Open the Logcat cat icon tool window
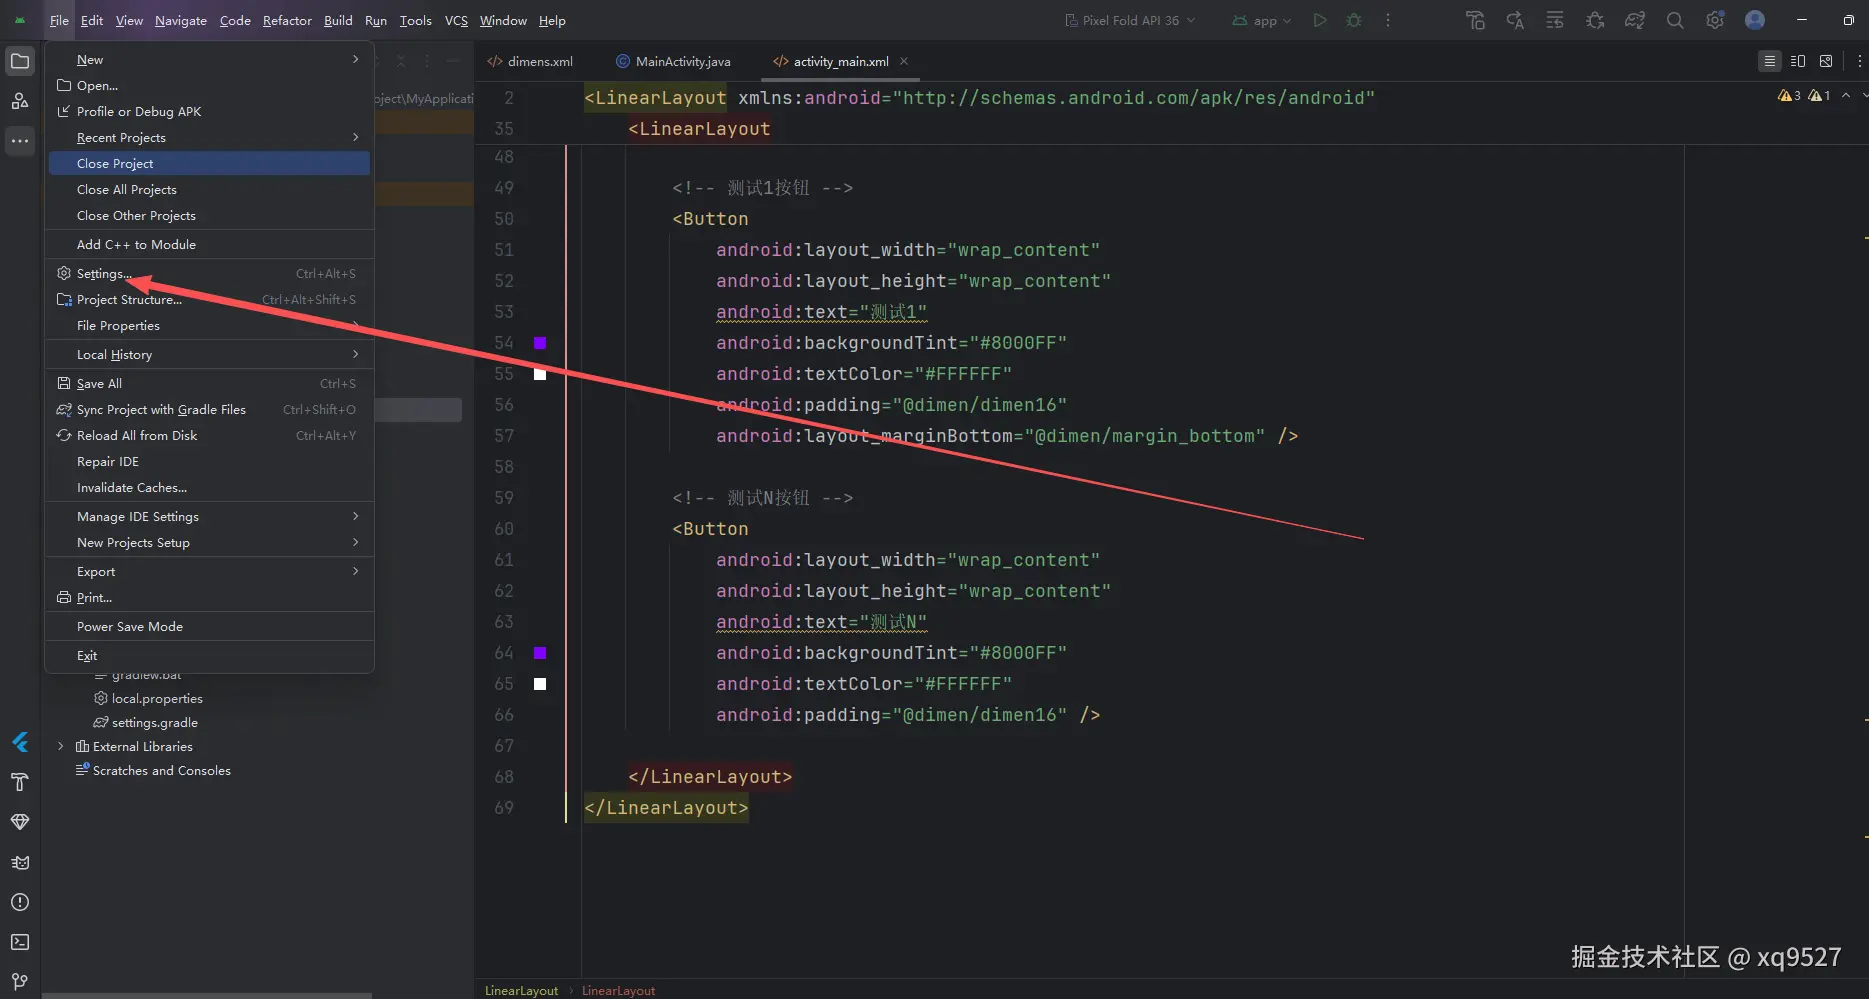This screenshot has height=999, width=1869. point(20,862)
